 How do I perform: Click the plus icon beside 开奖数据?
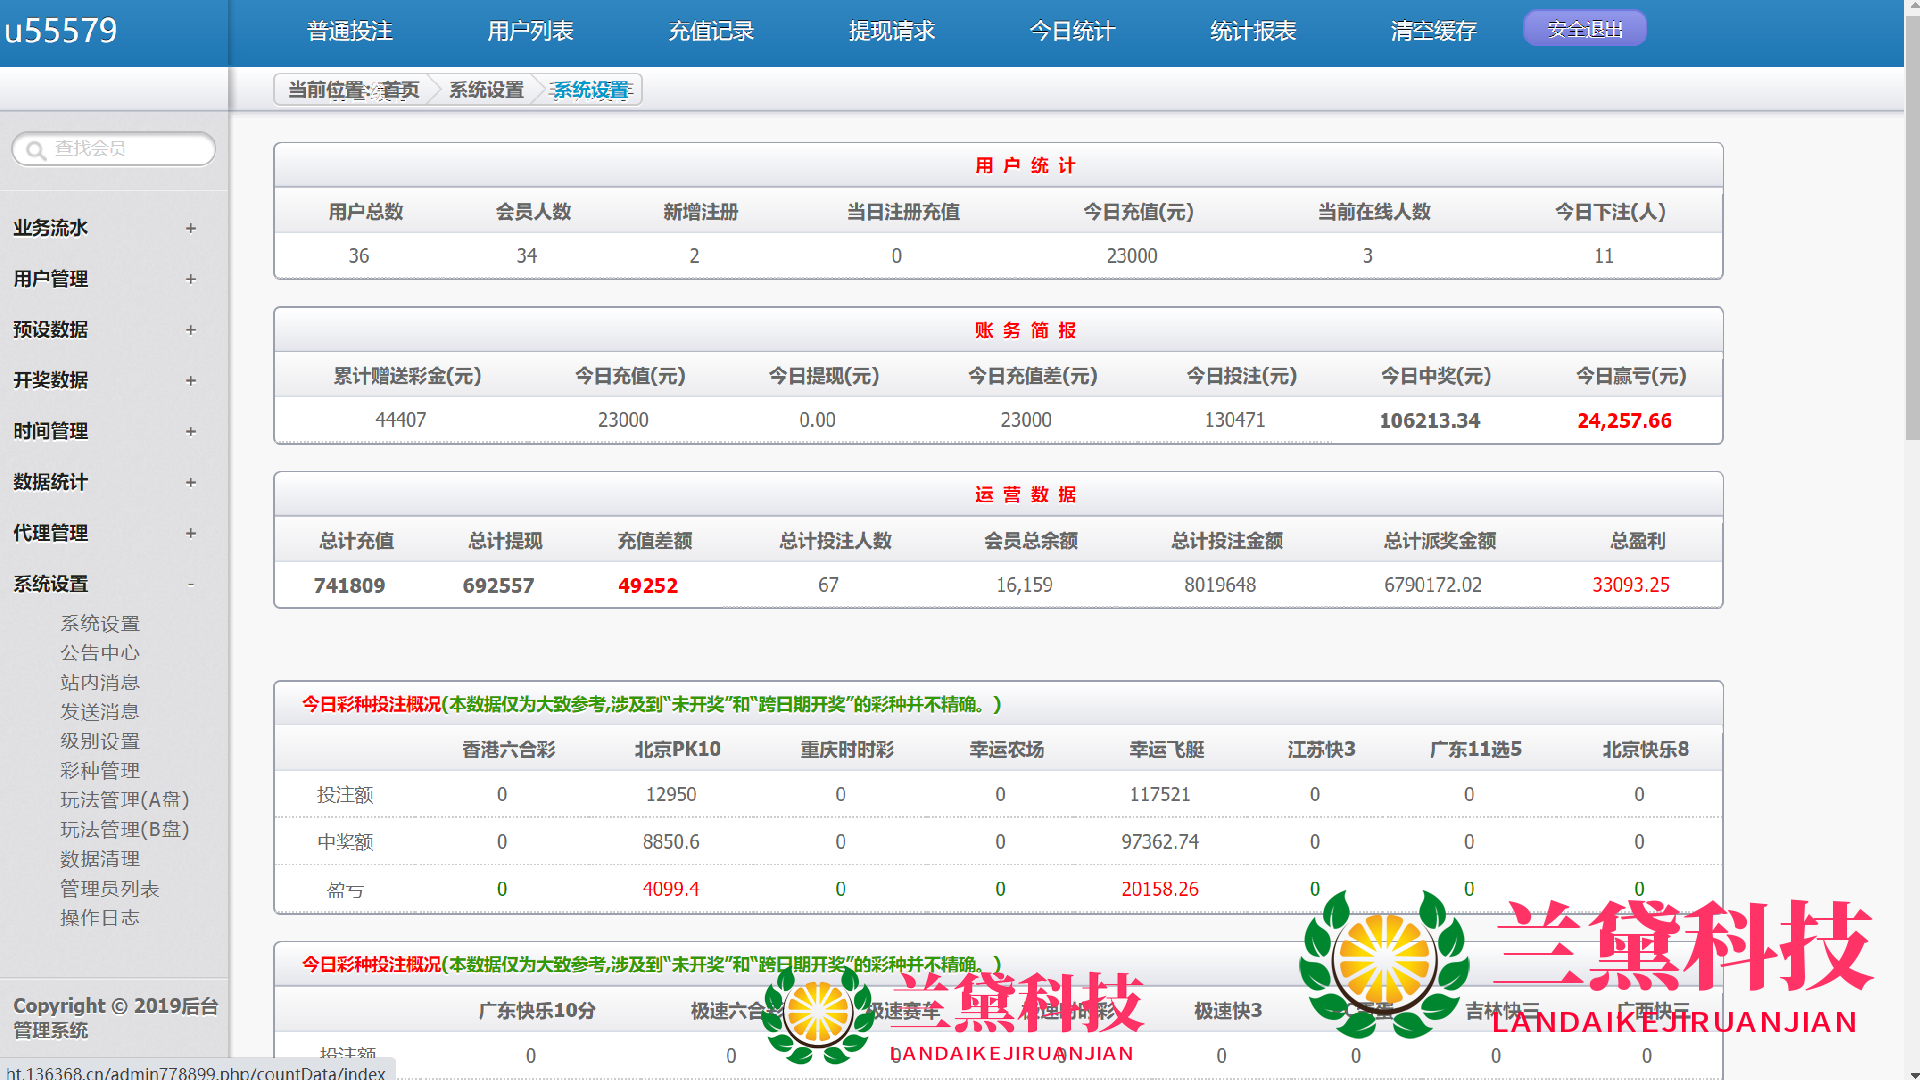[x=190, y=381]
